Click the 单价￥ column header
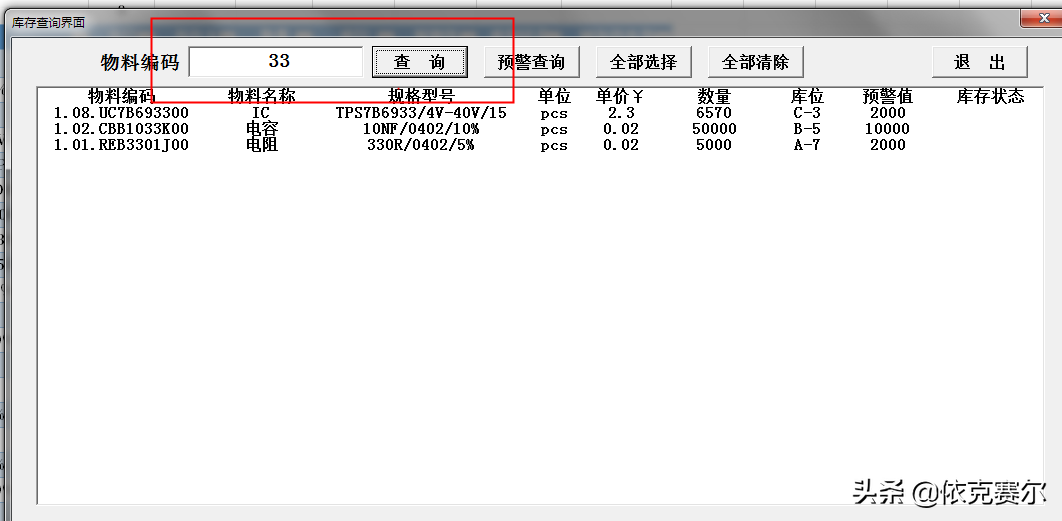Screen dimensions: 1062x521 click(620, 96)
